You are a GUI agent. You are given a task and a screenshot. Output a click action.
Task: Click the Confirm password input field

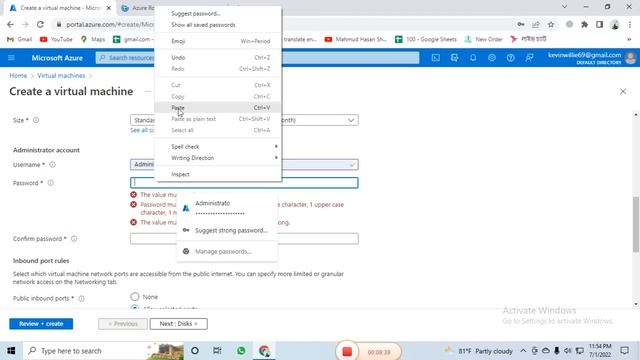click(244, 239)
